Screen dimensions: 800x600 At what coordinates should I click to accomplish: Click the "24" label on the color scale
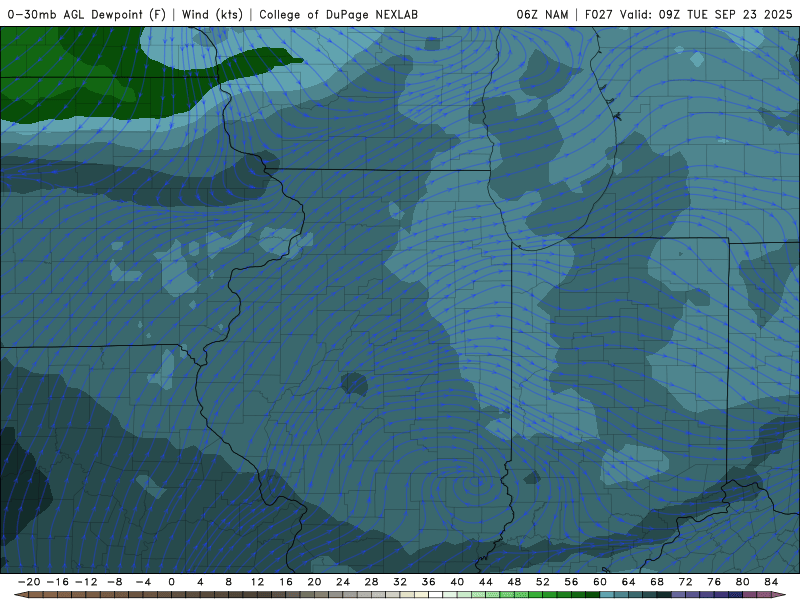click(343, 582)
